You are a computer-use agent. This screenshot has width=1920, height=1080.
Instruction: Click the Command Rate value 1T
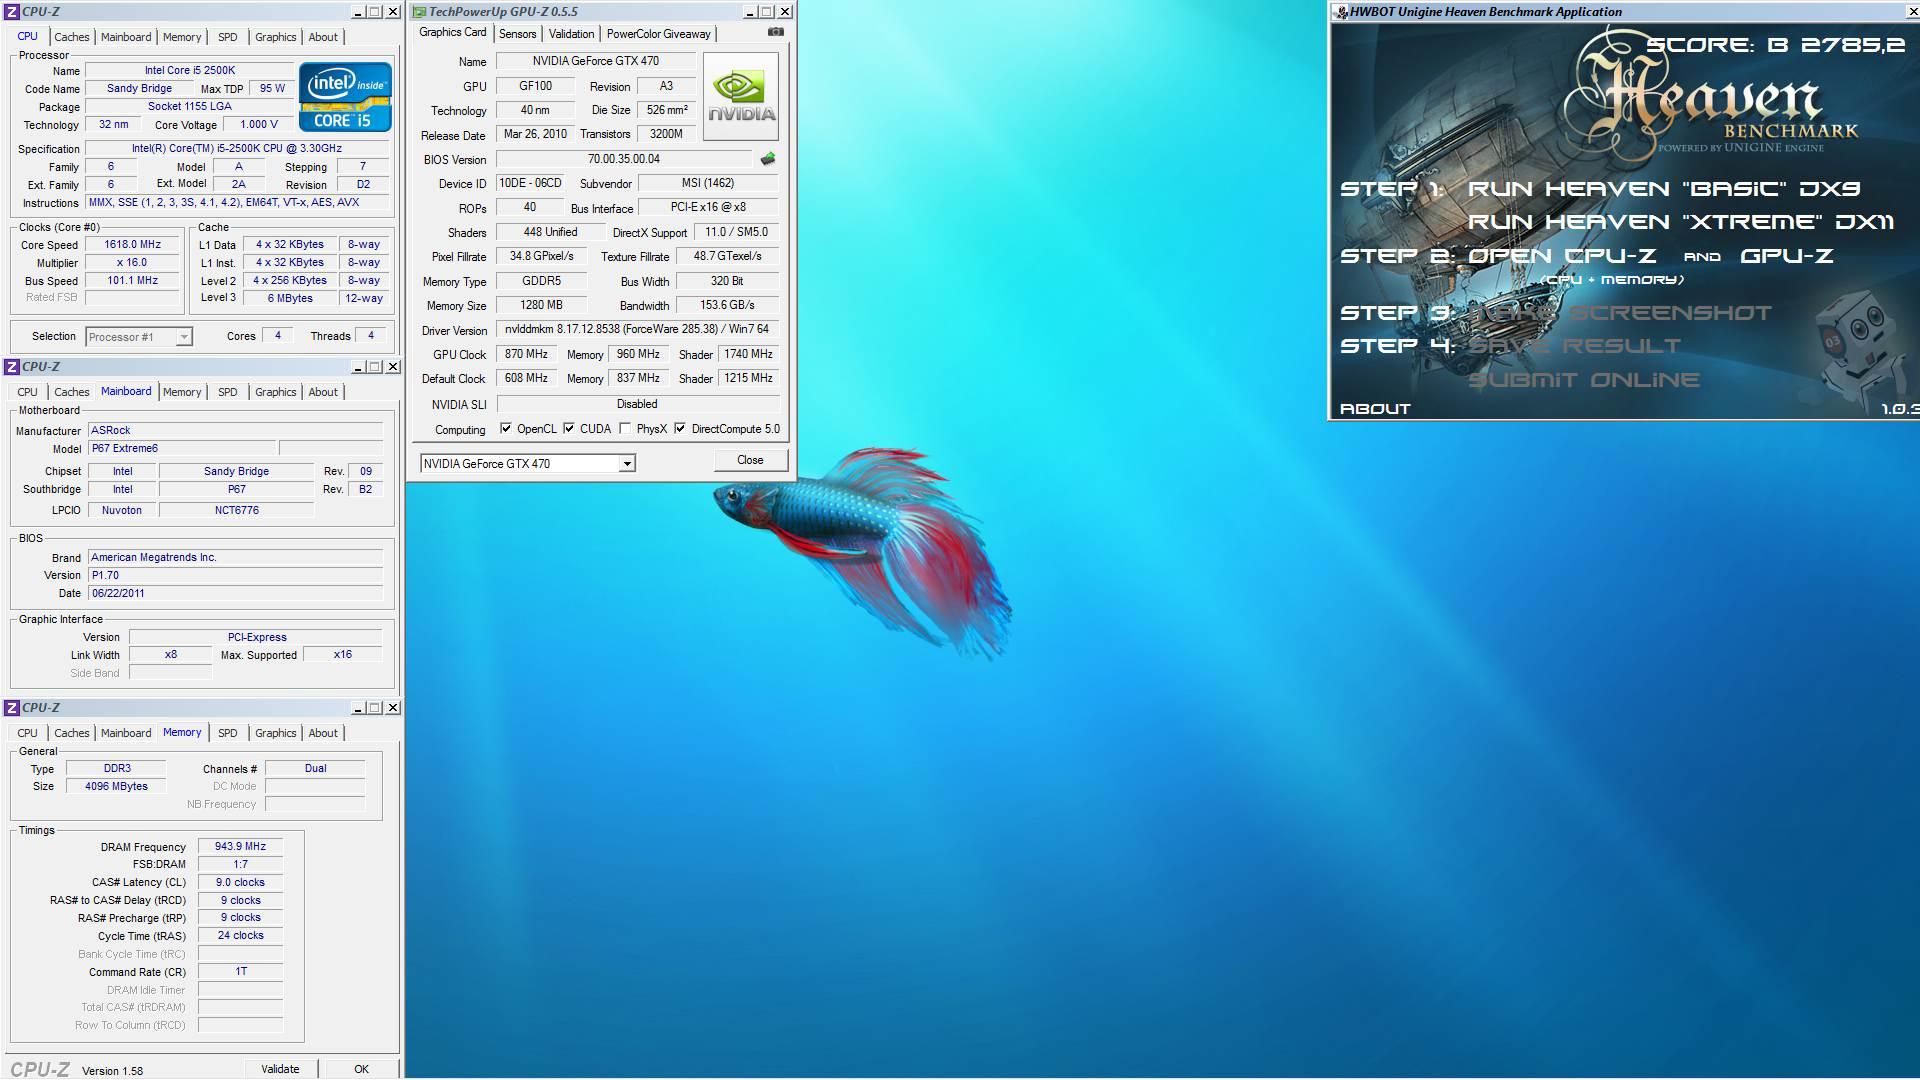pyautogui.click(x=240, y=972)
